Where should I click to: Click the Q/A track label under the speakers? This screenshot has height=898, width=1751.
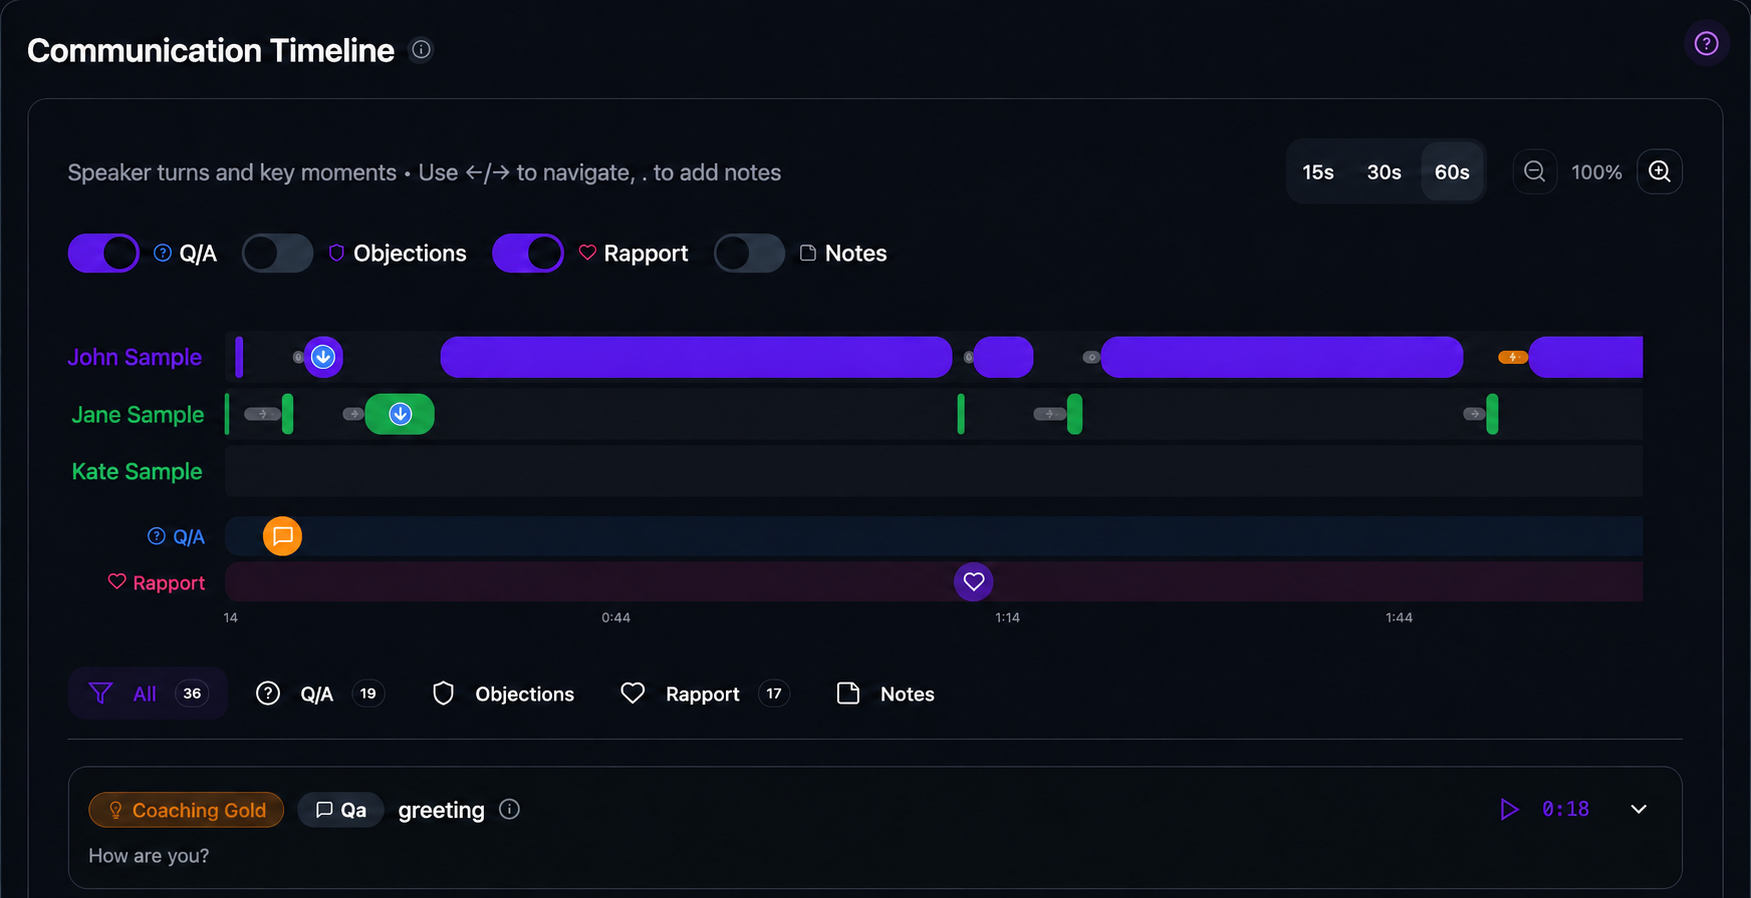point(176,537)
